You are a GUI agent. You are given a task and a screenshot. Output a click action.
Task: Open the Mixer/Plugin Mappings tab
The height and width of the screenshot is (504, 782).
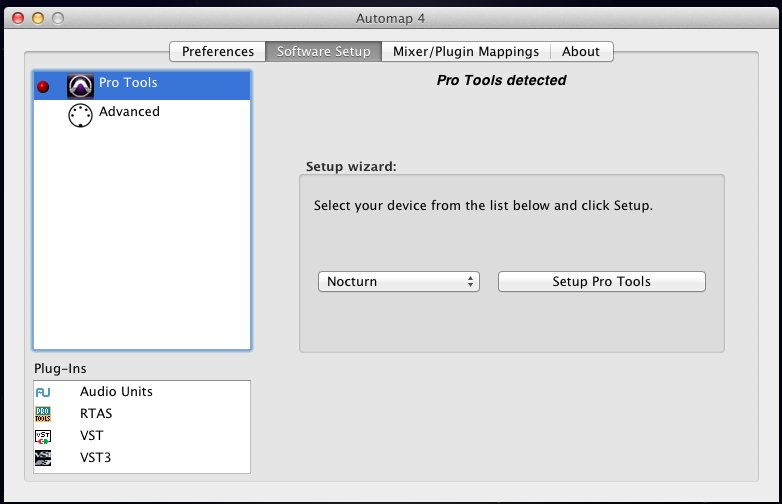coord(465,52)
